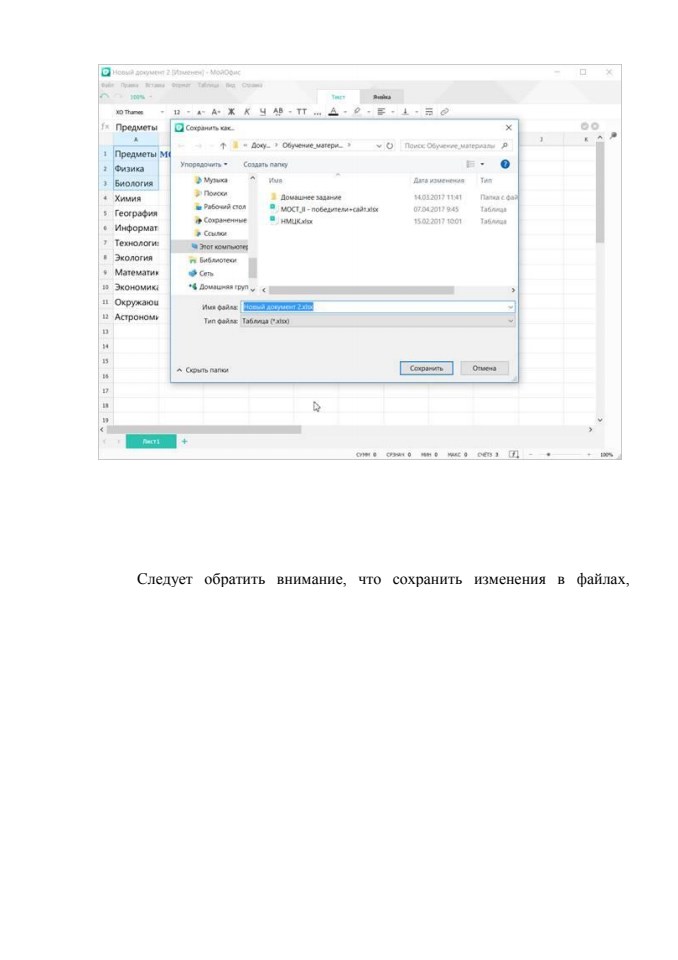Click the Отмена button

coord(484,368)
